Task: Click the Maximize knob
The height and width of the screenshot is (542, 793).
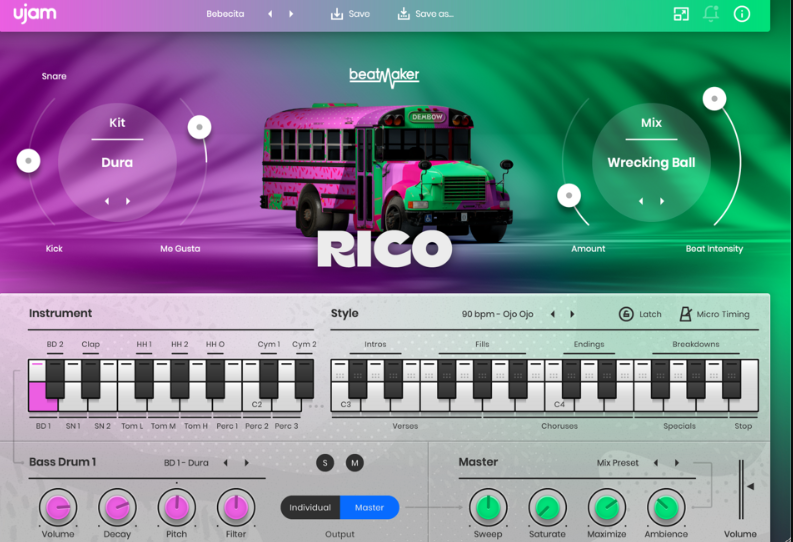Action: coord(607,508)
